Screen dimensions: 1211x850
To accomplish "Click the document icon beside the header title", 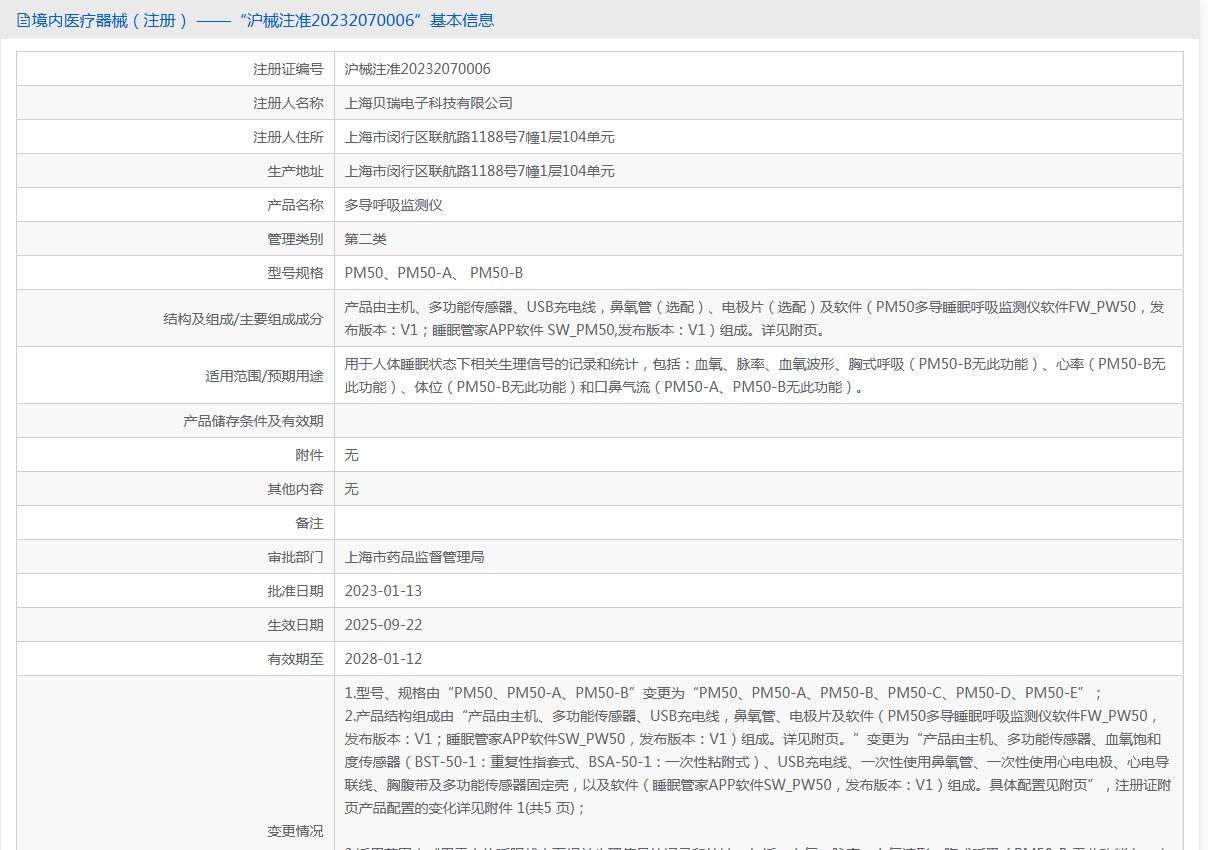I will (x=22, y=20).
